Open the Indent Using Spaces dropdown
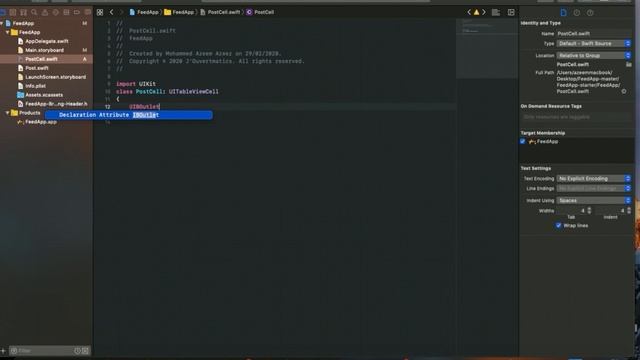Viewport: 640px width, 360px height. pos(594,200)
